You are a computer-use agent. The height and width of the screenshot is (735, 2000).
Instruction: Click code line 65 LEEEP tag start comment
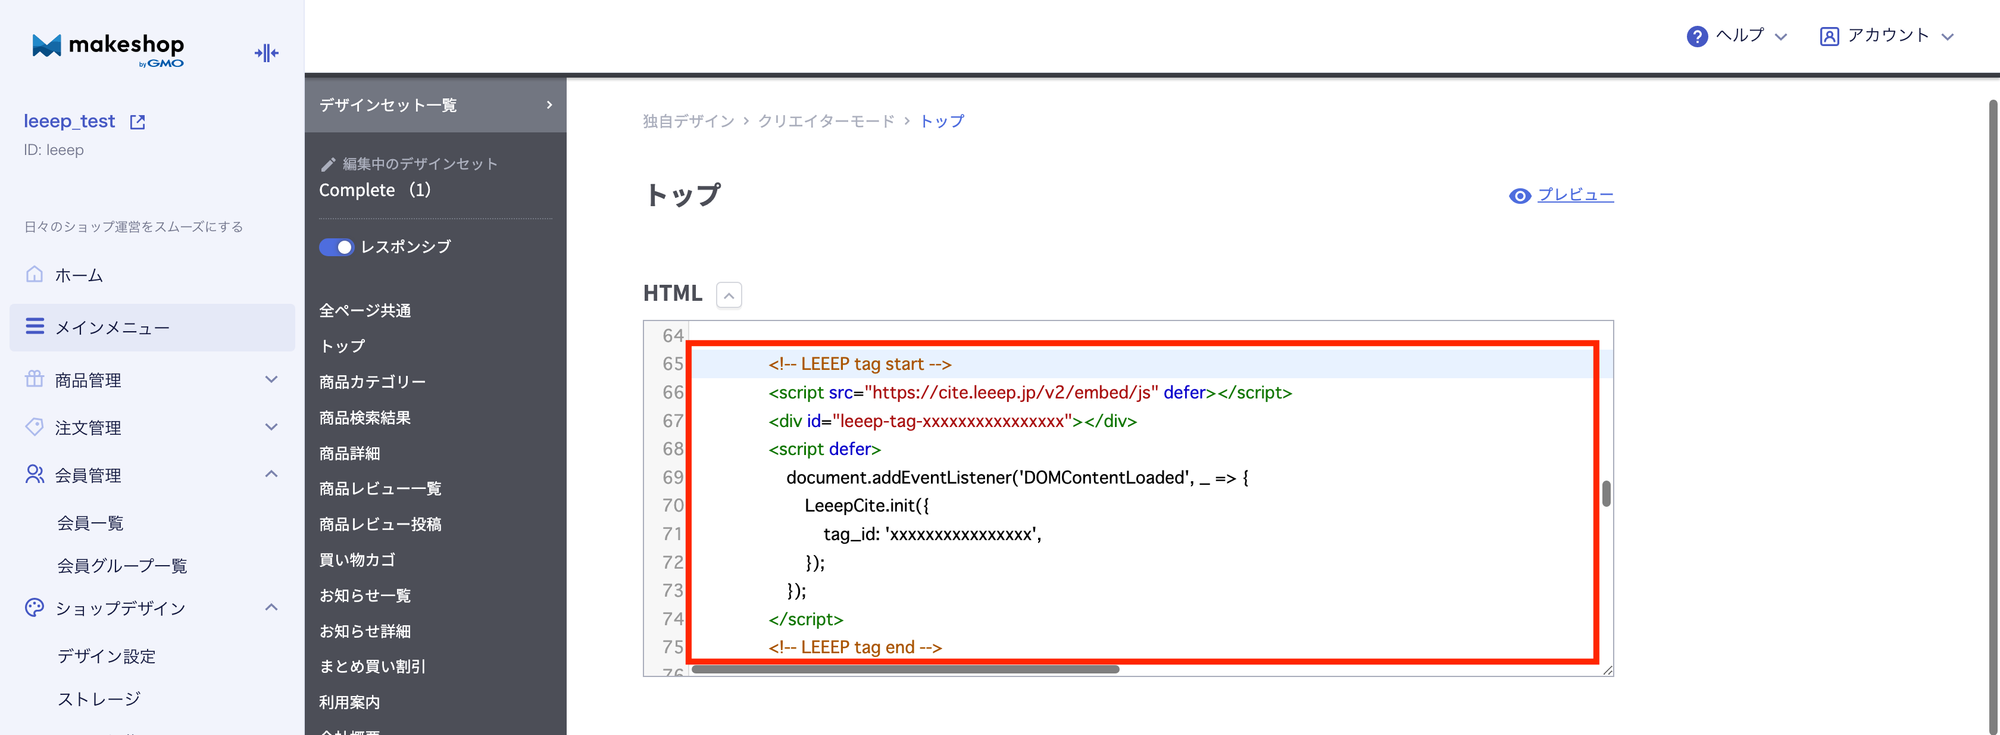(x=860, y=364)
